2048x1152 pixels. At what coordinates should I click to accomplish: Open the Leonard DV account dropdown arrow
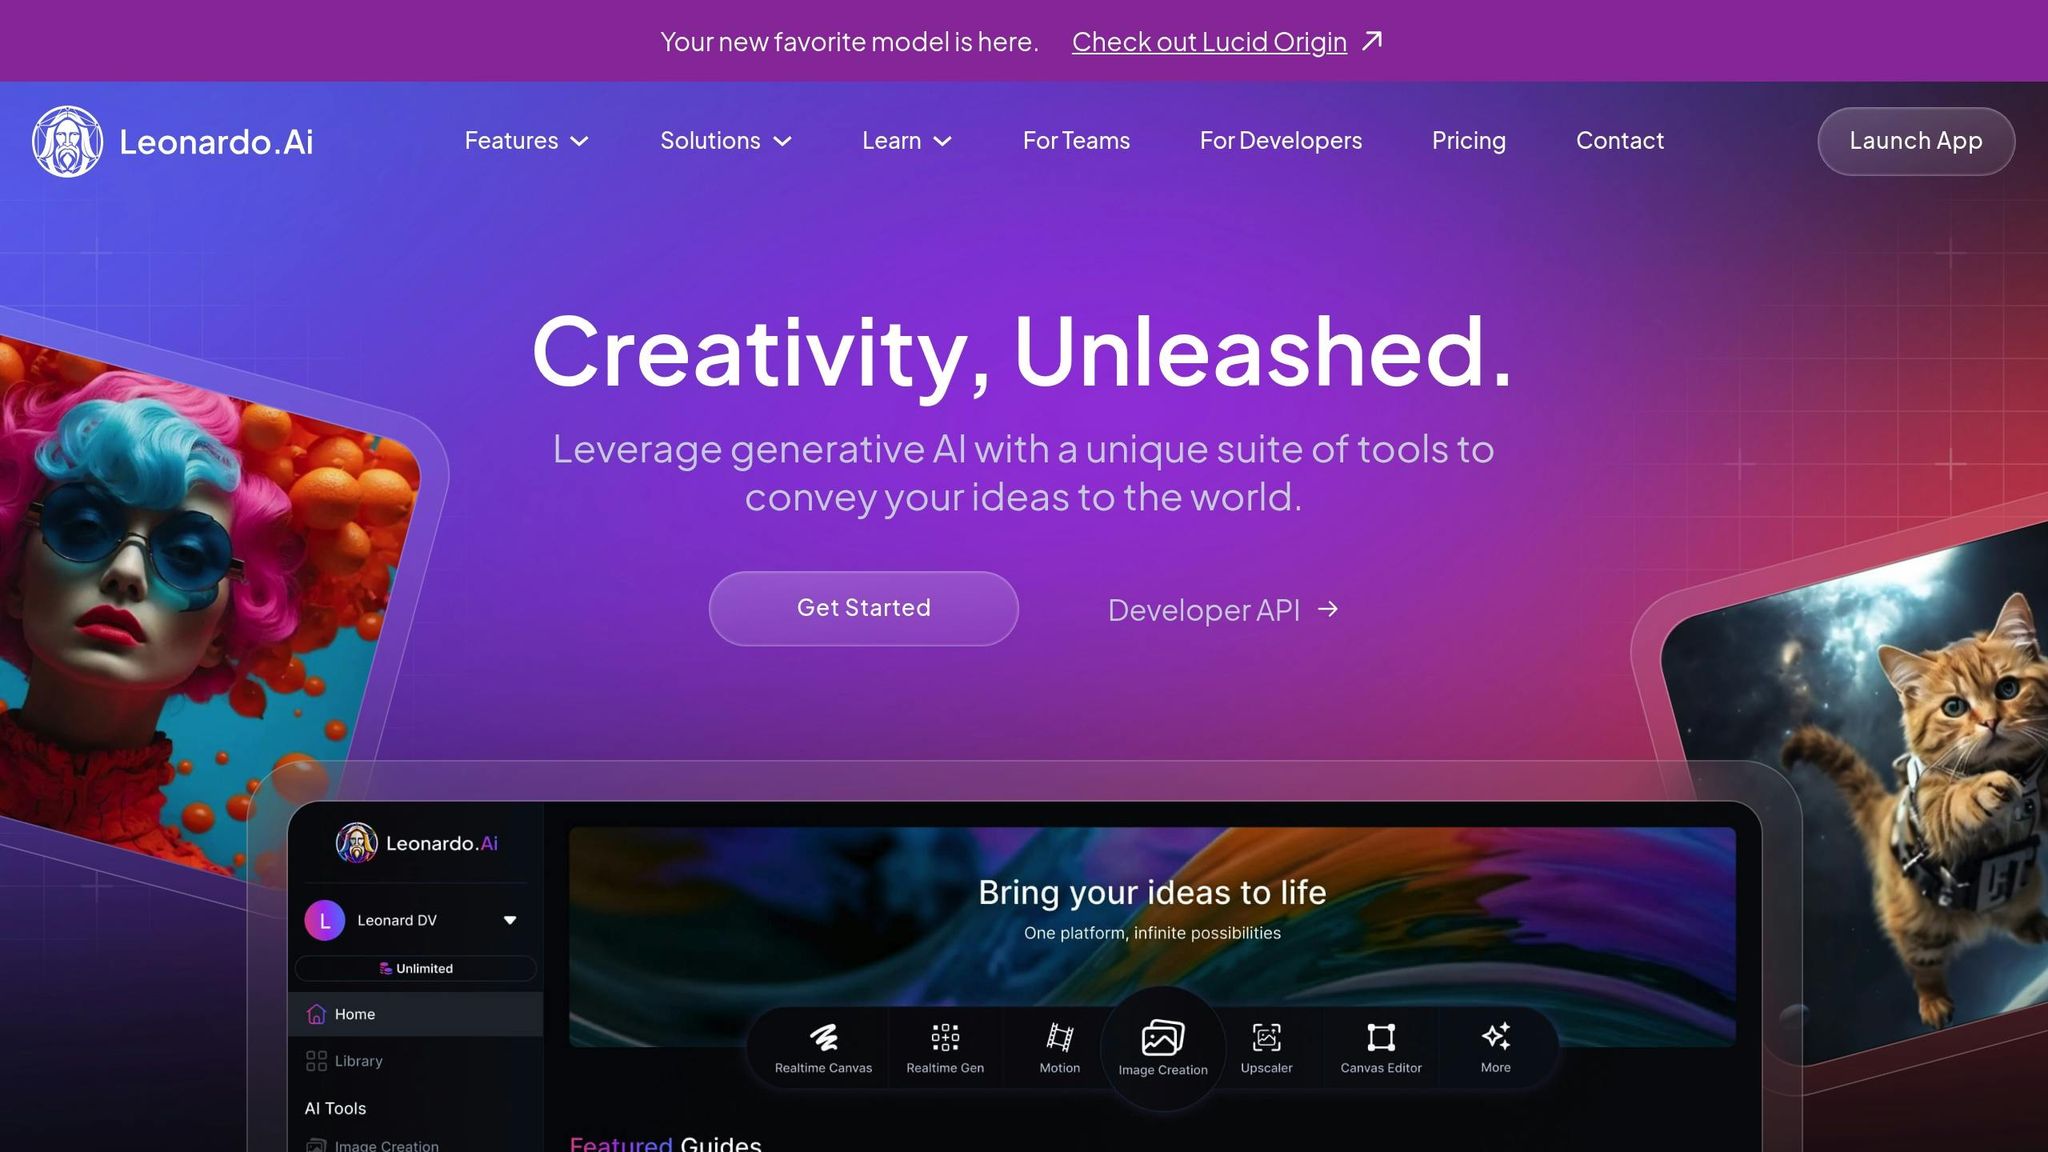510,920
